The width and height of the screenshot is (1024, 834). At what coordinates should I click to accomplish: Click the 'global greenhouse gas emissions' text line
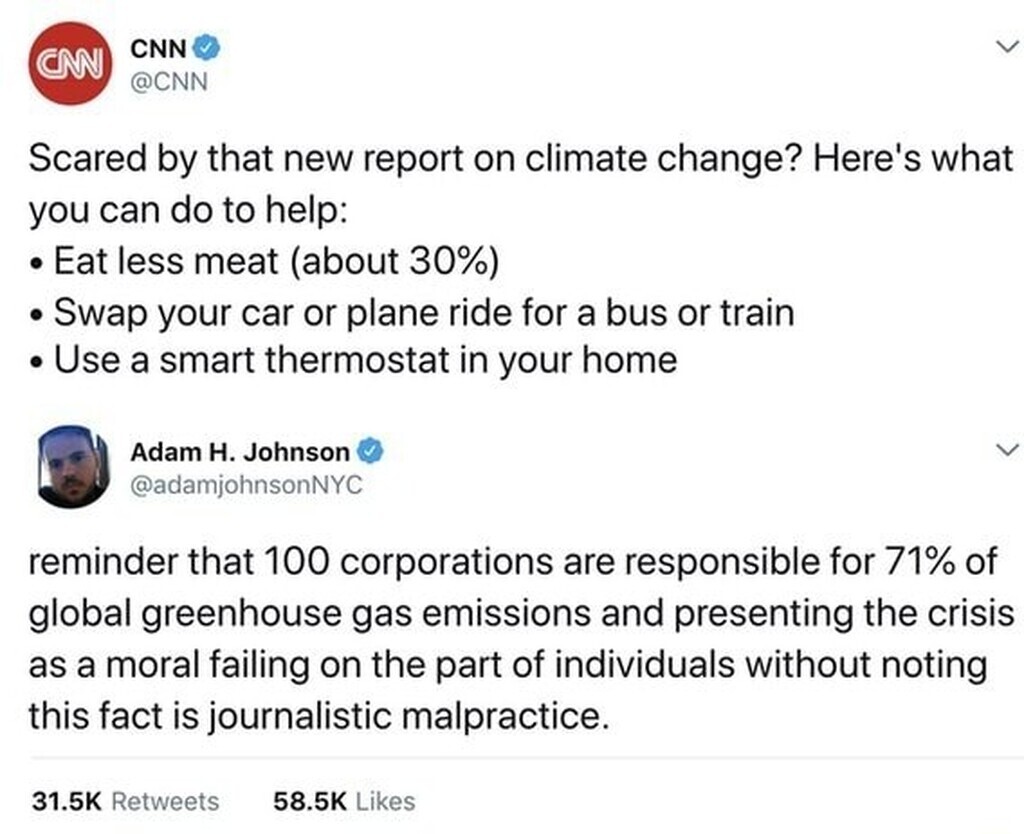click(x=521, y=614)
